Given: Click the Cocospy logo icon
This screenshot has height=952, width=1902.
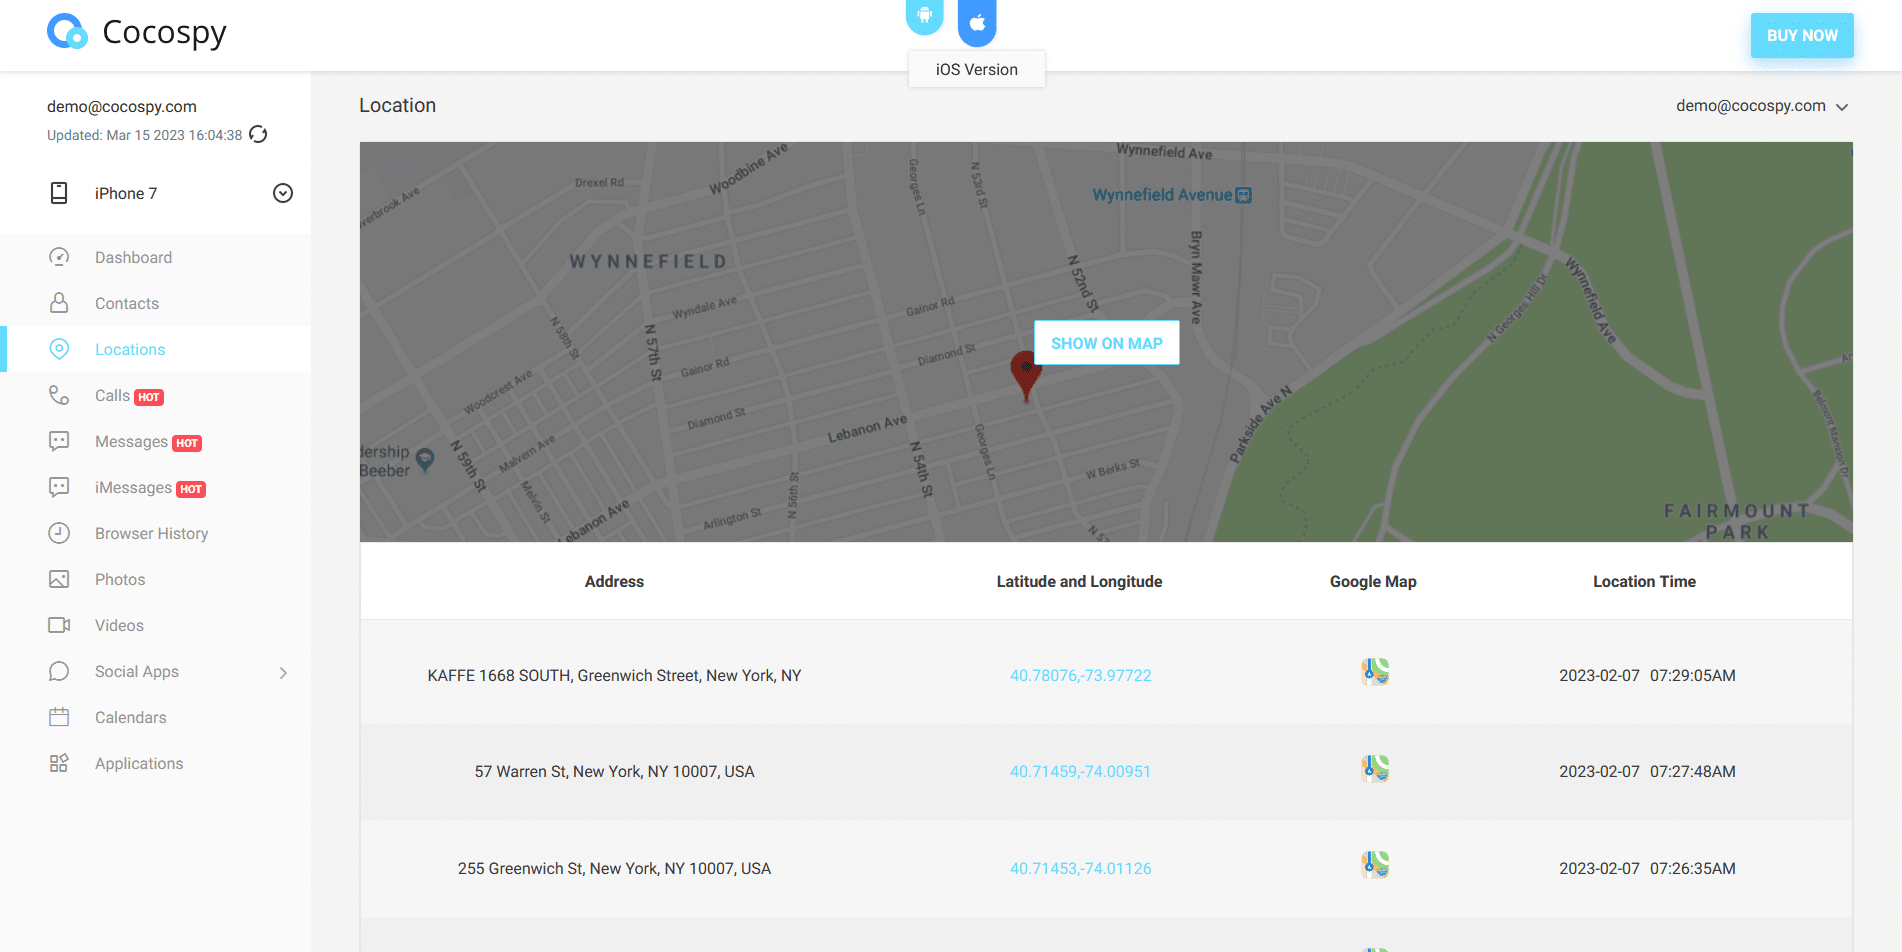Looking at the screenshot, I should [x=68, y=32].
